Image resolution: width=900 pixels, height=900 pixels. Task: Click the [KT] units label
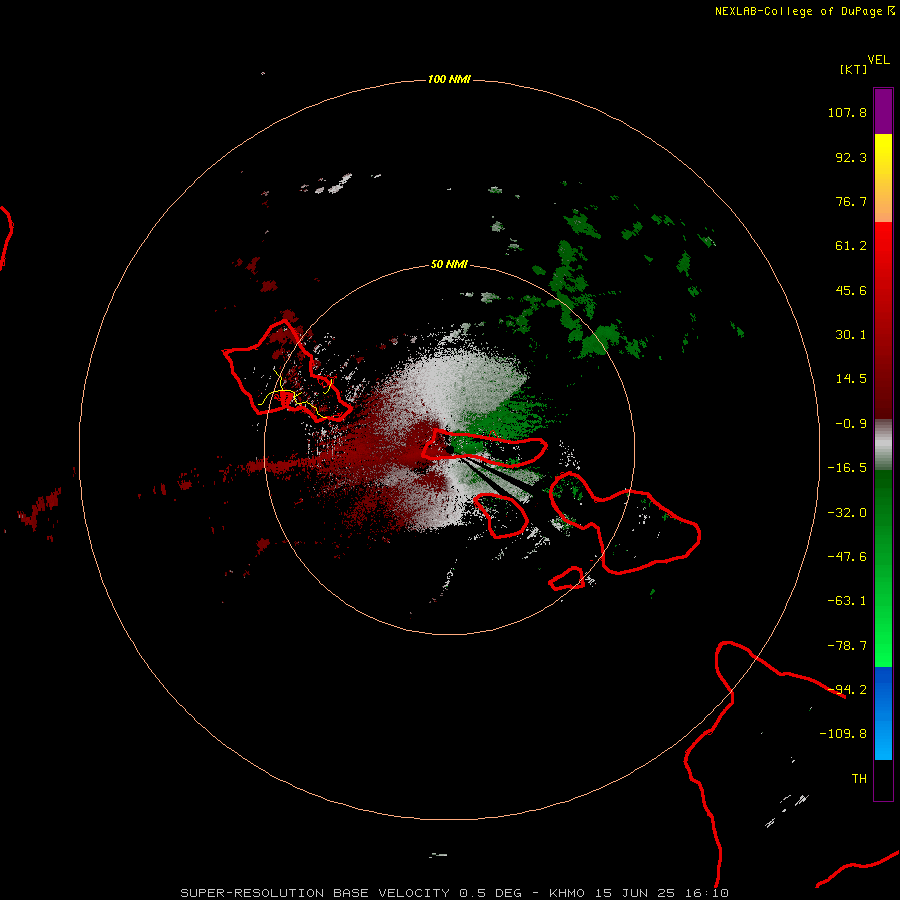coord(853,69)
